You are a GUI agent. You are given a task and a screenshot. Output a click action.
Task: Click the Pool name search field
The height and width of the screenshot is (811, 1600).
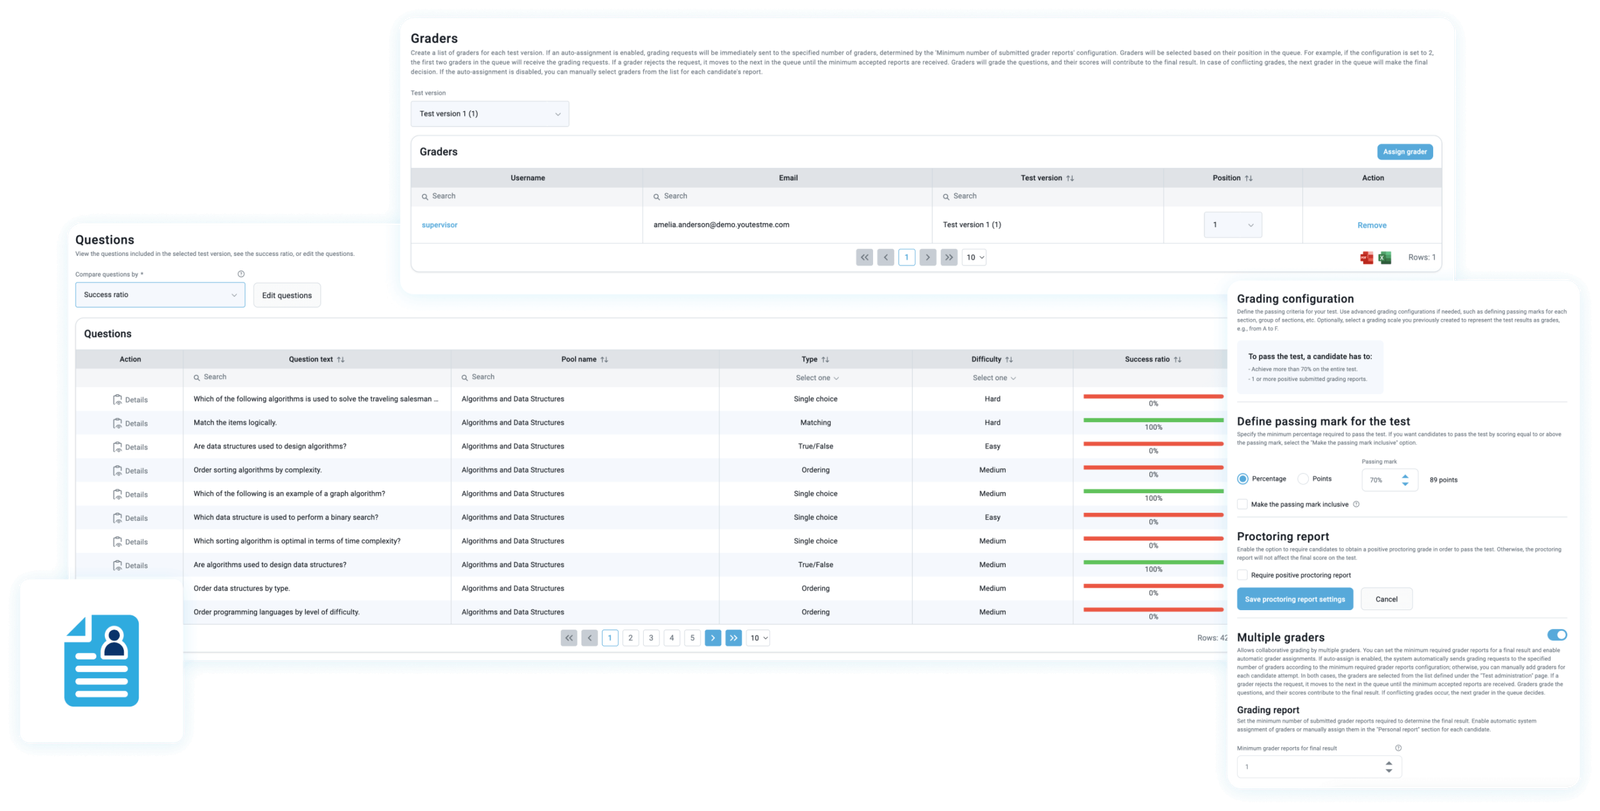click(585, 378)
